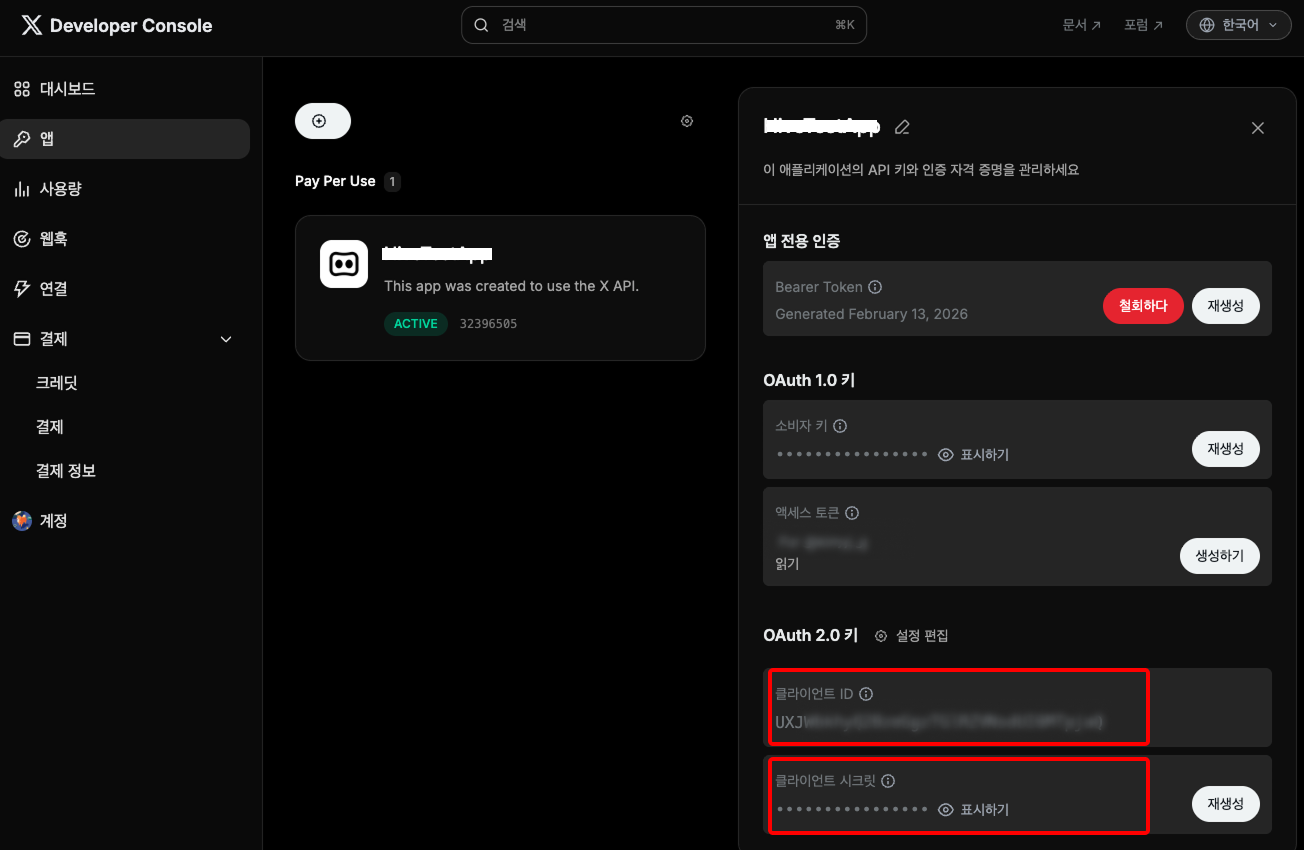Click info icon next to 액세스 토큰
The image size is (1304, 850).
click(852, 513)
